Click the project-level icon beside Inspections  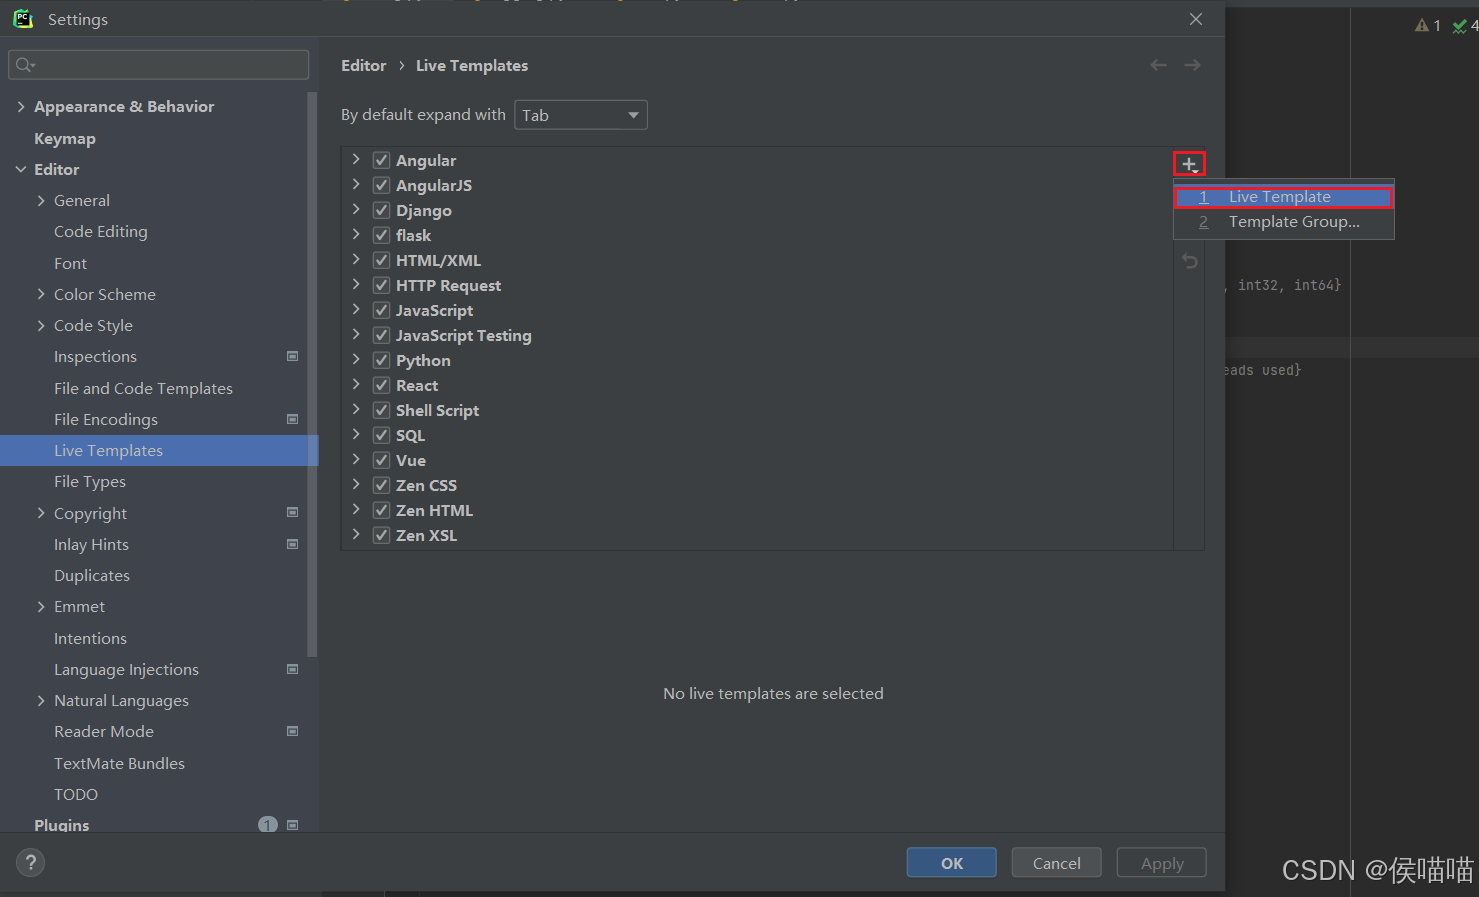(x=293, y=356)
